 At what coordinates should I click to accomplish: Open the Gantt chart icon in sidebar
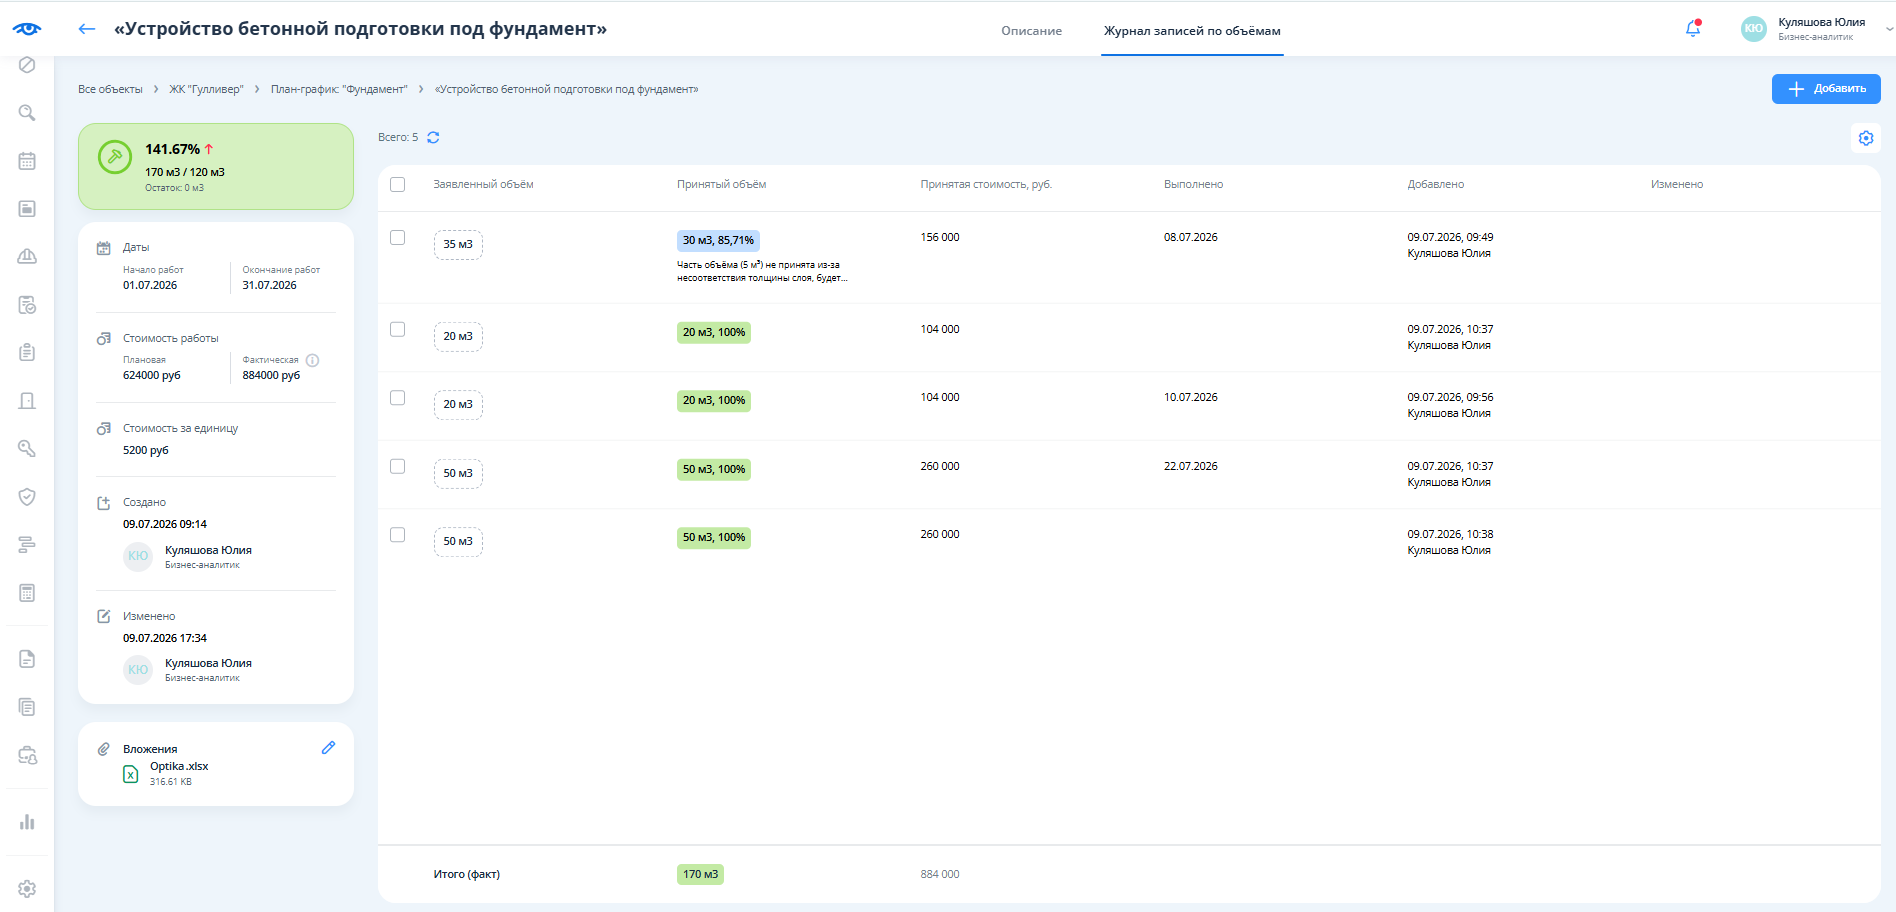coord(27,545)
